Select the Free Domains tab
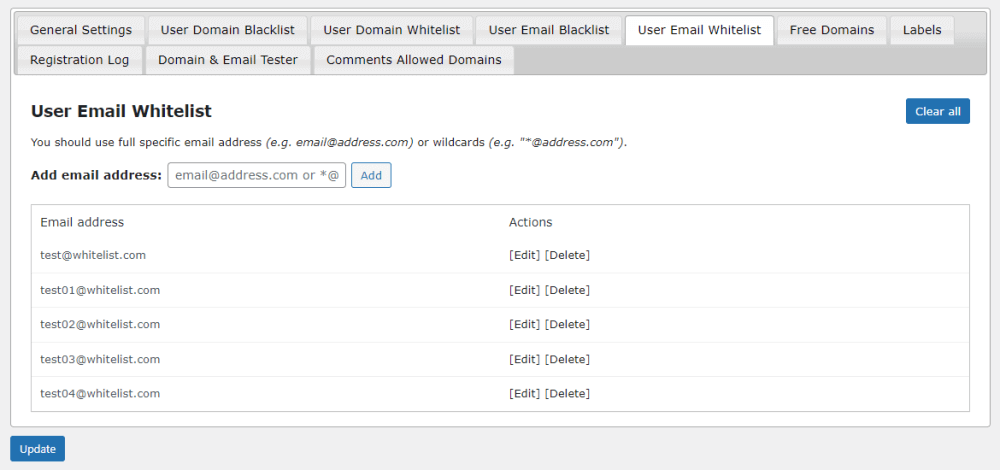 point(832,30)
